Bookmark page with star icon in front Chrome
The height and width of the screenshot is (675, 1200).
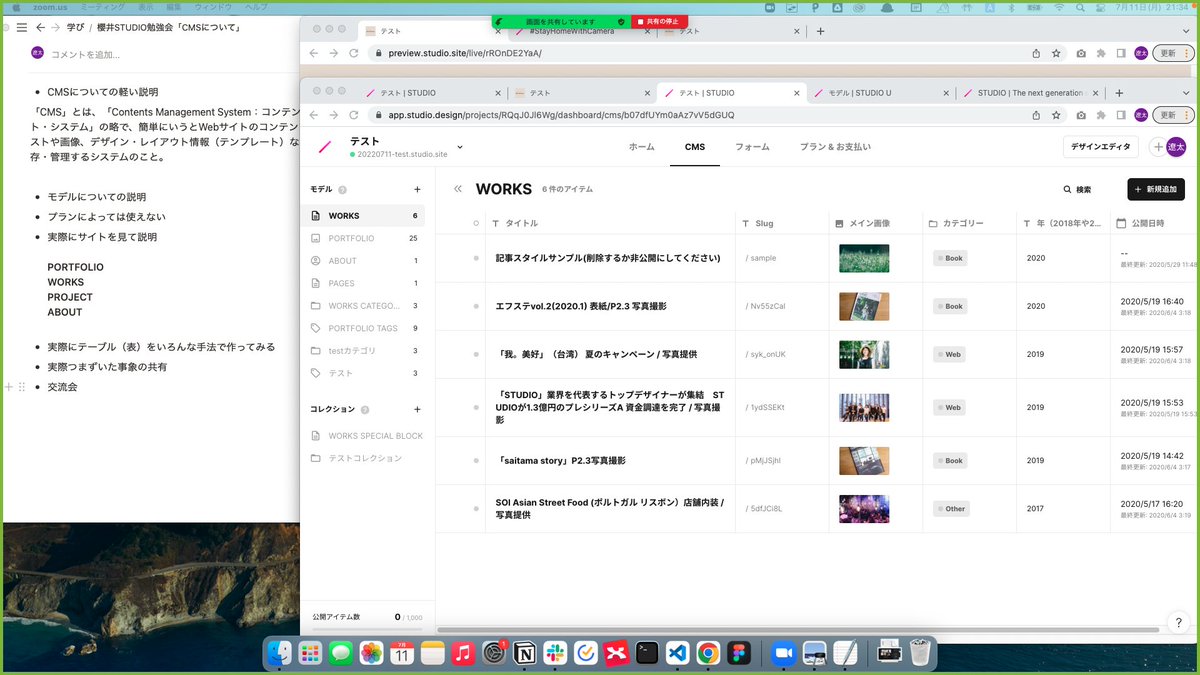pyautogui.click(x=1056, y=115)
